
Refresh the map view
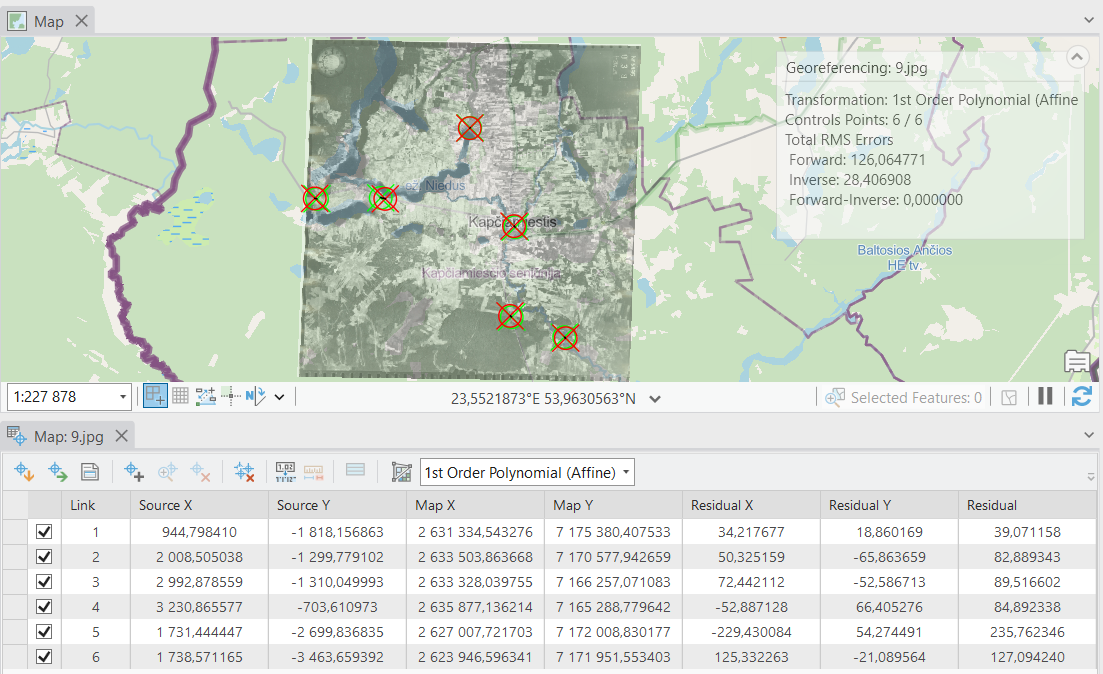[x=1081, y=396]
